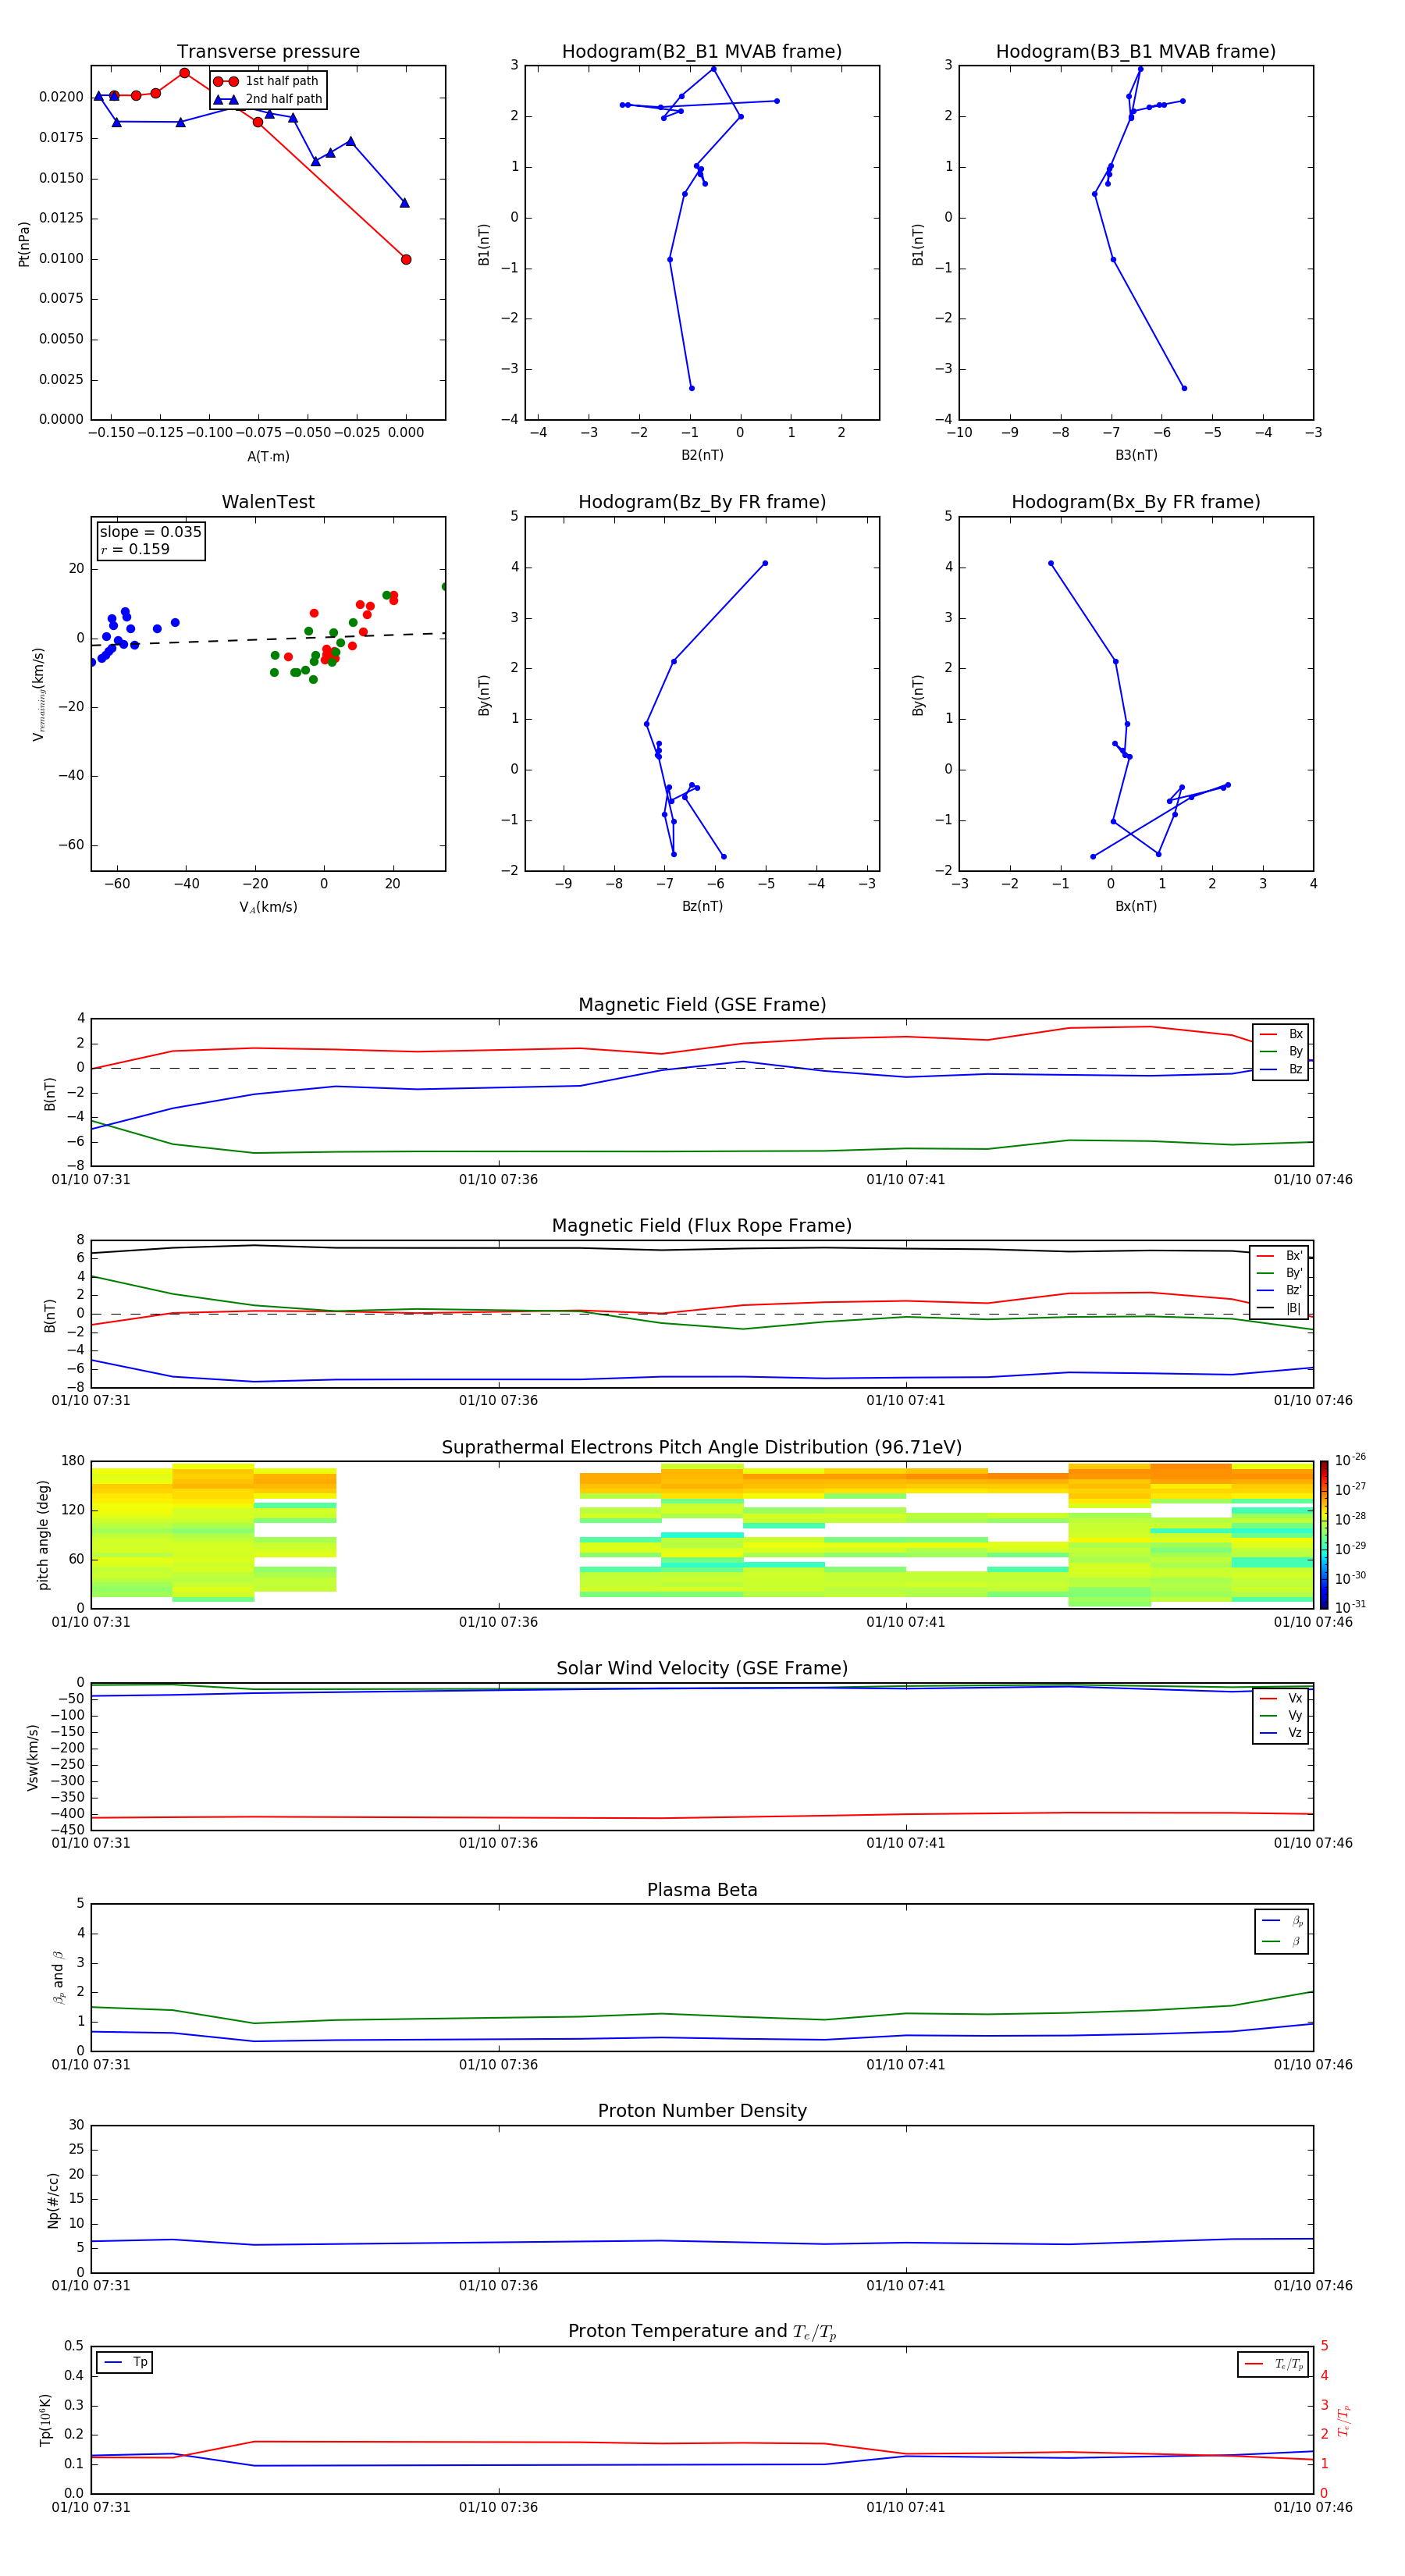Click the 'Bz' legend entry in GSE panel
1405x2576 pixels.
coord(1281,1069)
